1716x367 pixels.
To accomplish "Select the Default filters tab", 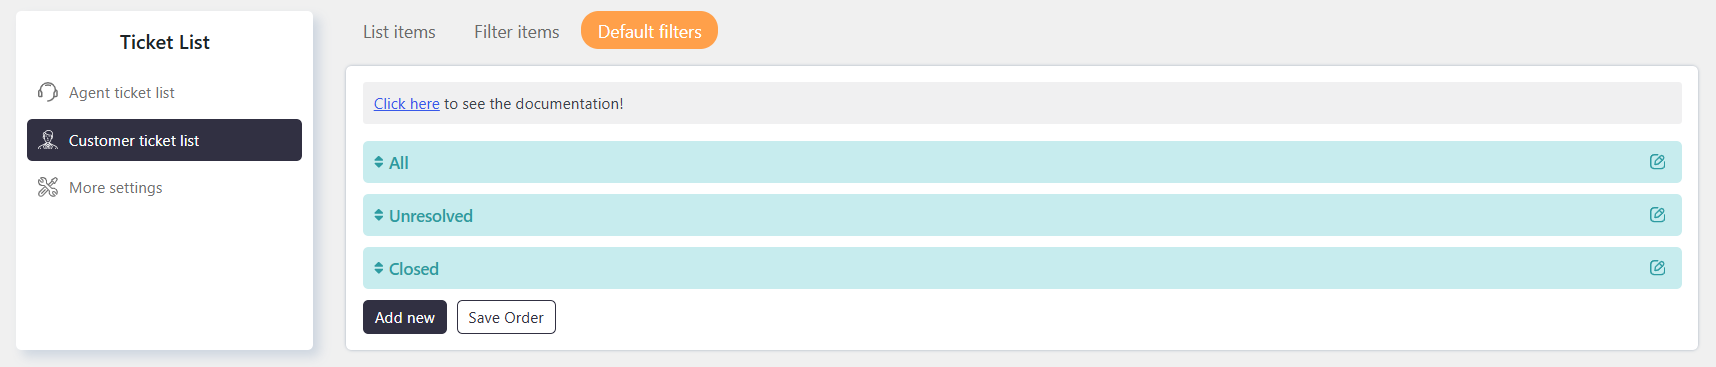I will pos(649,31).
